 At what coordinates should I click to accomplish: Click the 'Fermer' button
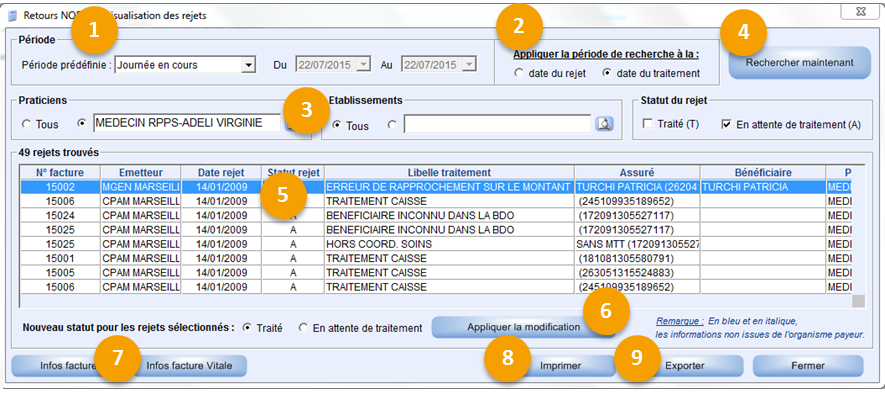point(808,366)
